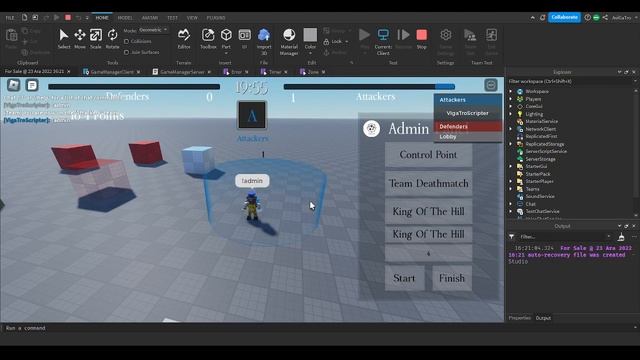640x360 pixels.
Task: Click the Defenders team in player list
Action: pyautogui.click(x=468, y=127)
